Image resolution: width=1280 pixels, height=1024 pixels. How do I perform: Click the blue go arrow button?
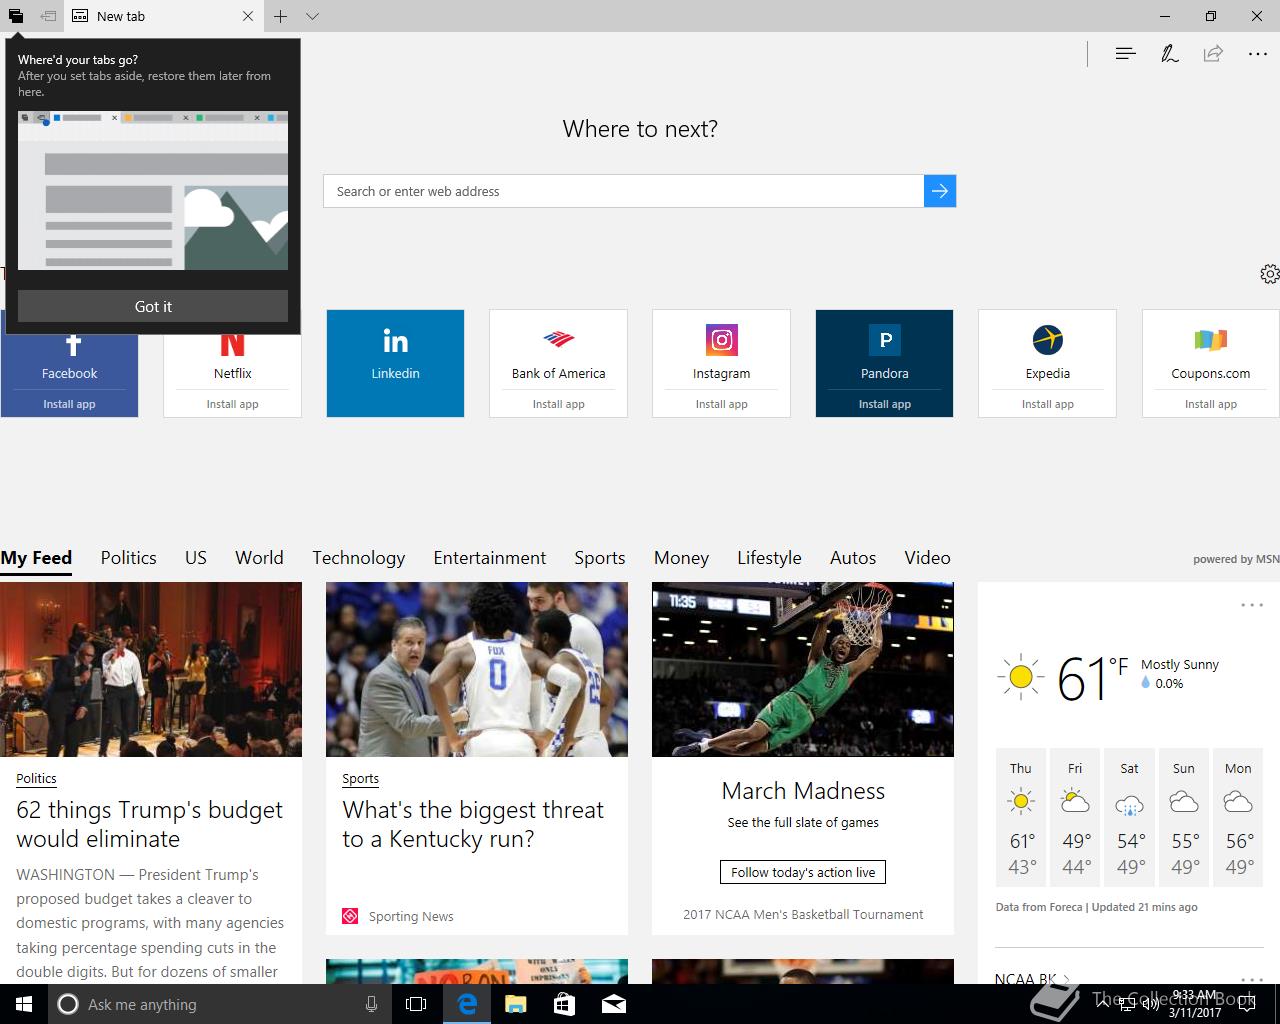point(940,191)
